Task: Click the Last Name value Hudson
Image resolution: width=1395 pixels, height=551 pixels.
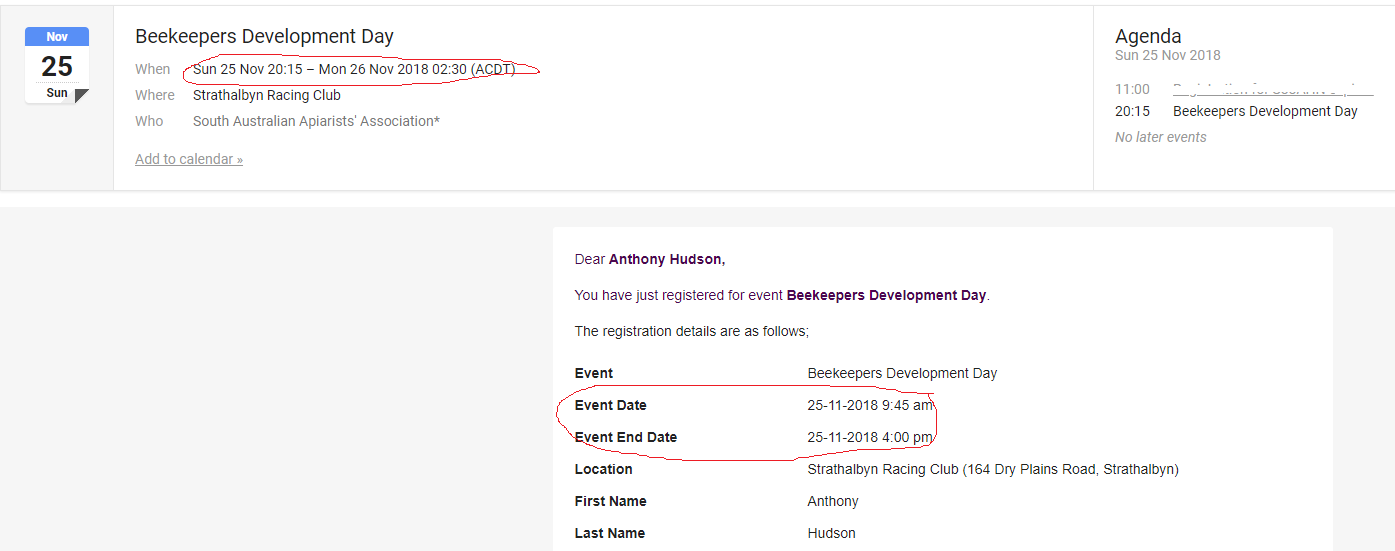Action: click(831, 533)
